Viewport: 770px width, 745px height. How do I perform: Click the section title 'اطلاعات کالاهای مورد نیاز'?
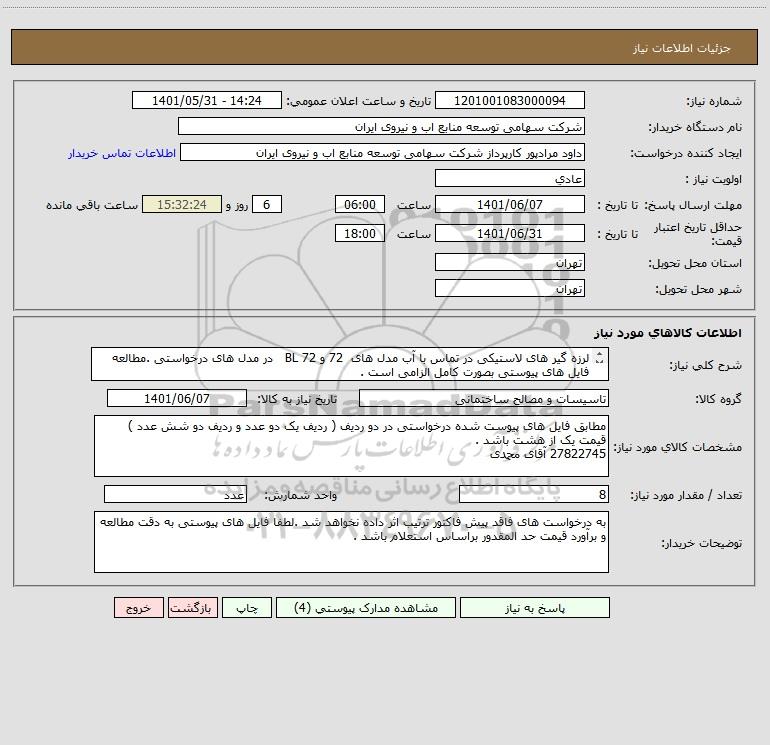(668, 333)
